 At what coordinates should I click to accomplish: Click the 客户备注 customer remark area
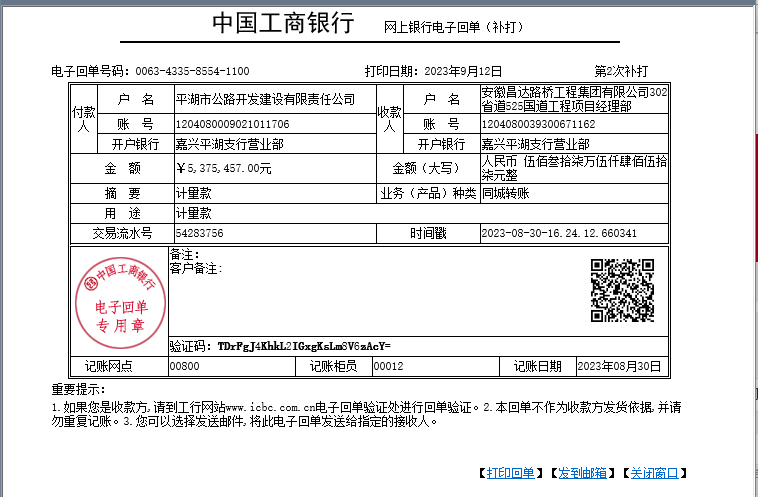196,269
